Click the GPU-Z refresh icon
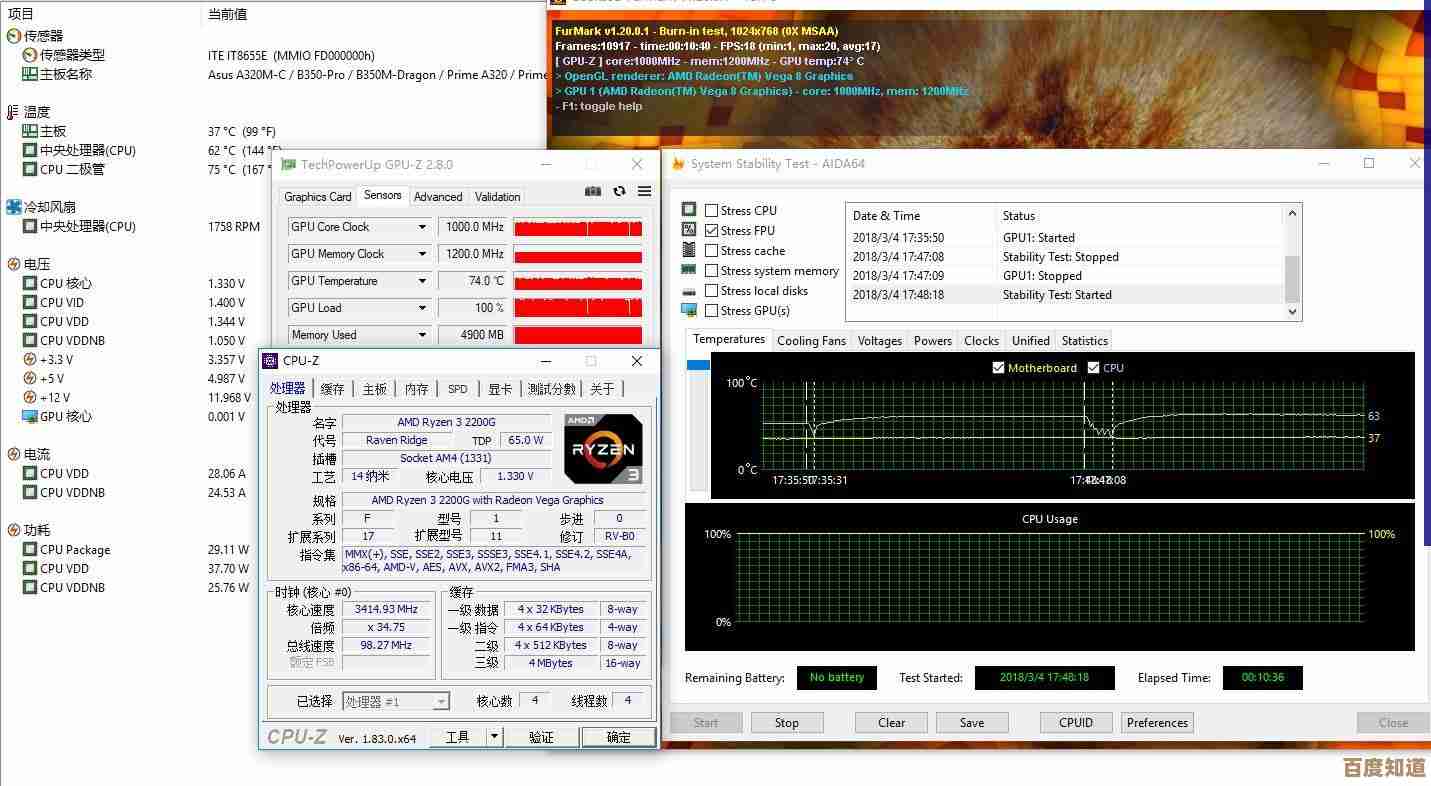This screenshot has height=786, width=1431. [x=619, y=192]
